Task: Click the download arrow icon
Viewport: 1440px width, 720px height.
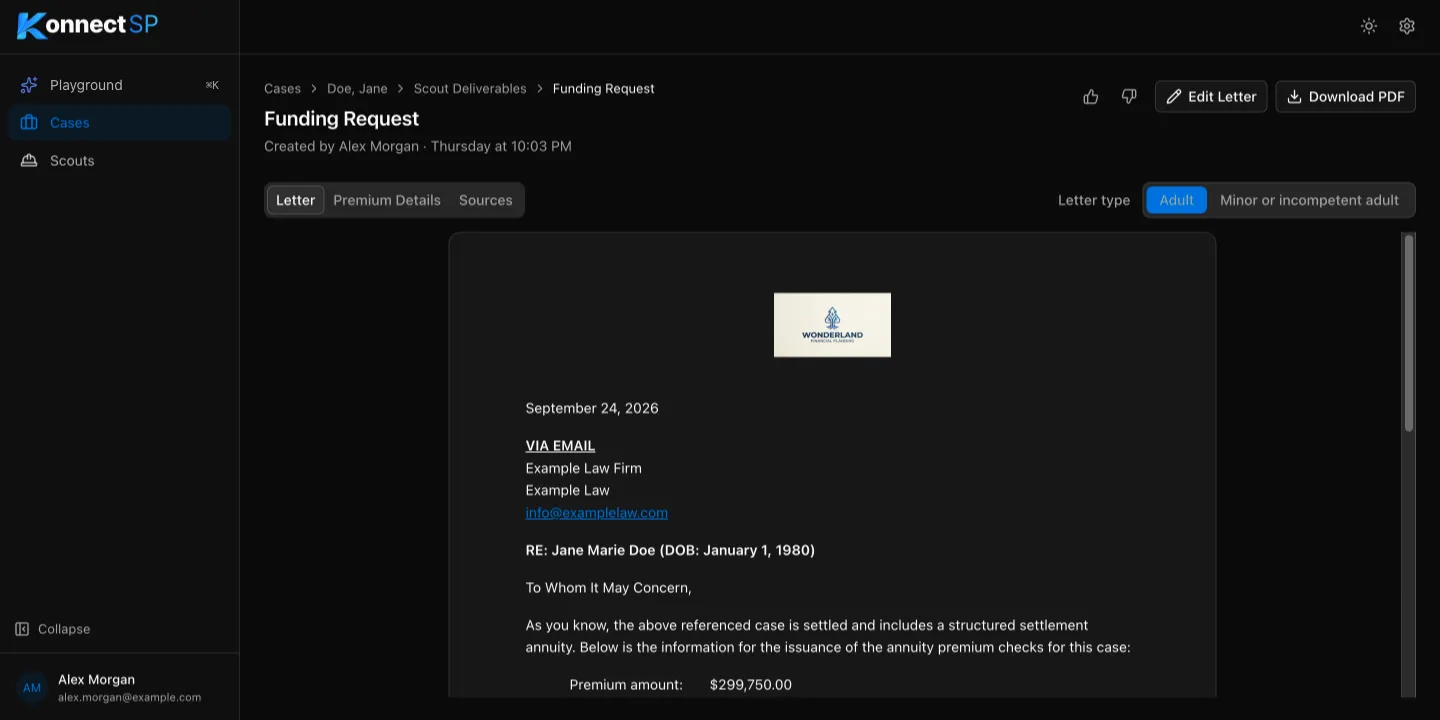Action: (1294, 97)
